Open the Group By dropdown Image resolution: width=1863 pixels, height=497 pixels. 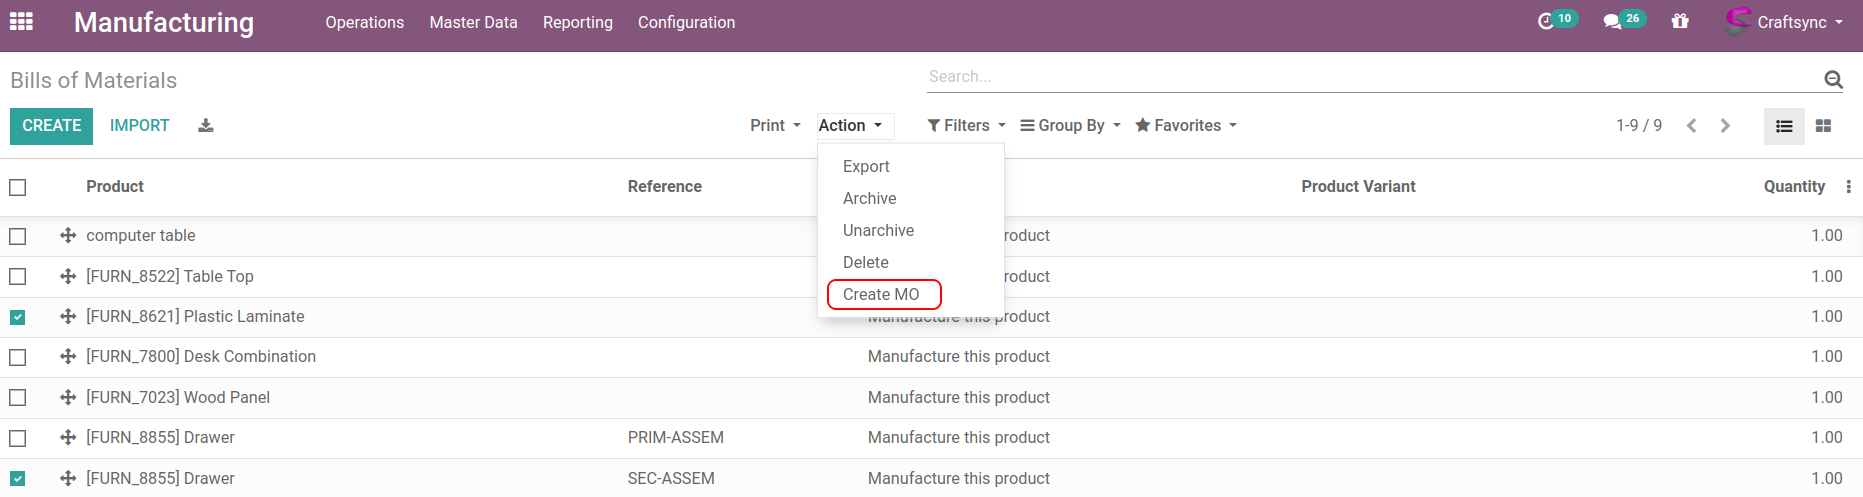(x=1070, y=126)
